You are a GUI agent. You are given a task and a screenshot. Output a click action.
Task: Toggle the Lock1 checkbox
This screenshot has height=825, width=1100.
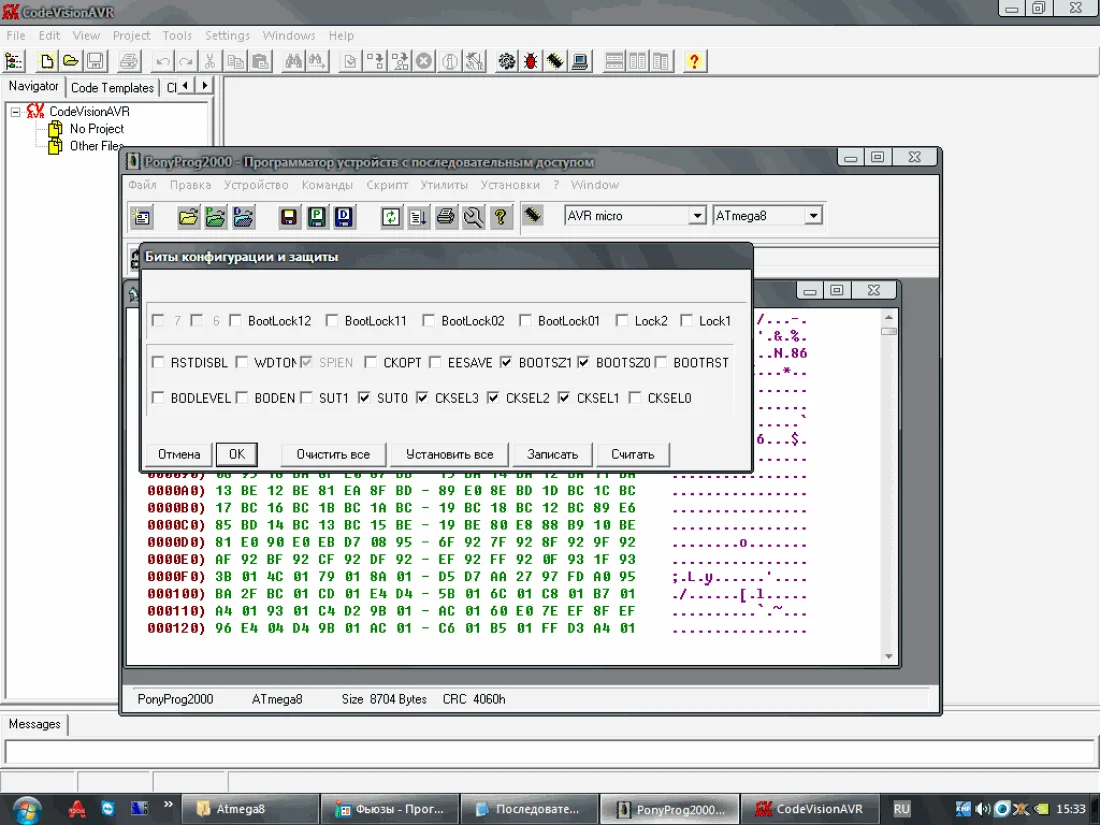click(x=686, y=321)
